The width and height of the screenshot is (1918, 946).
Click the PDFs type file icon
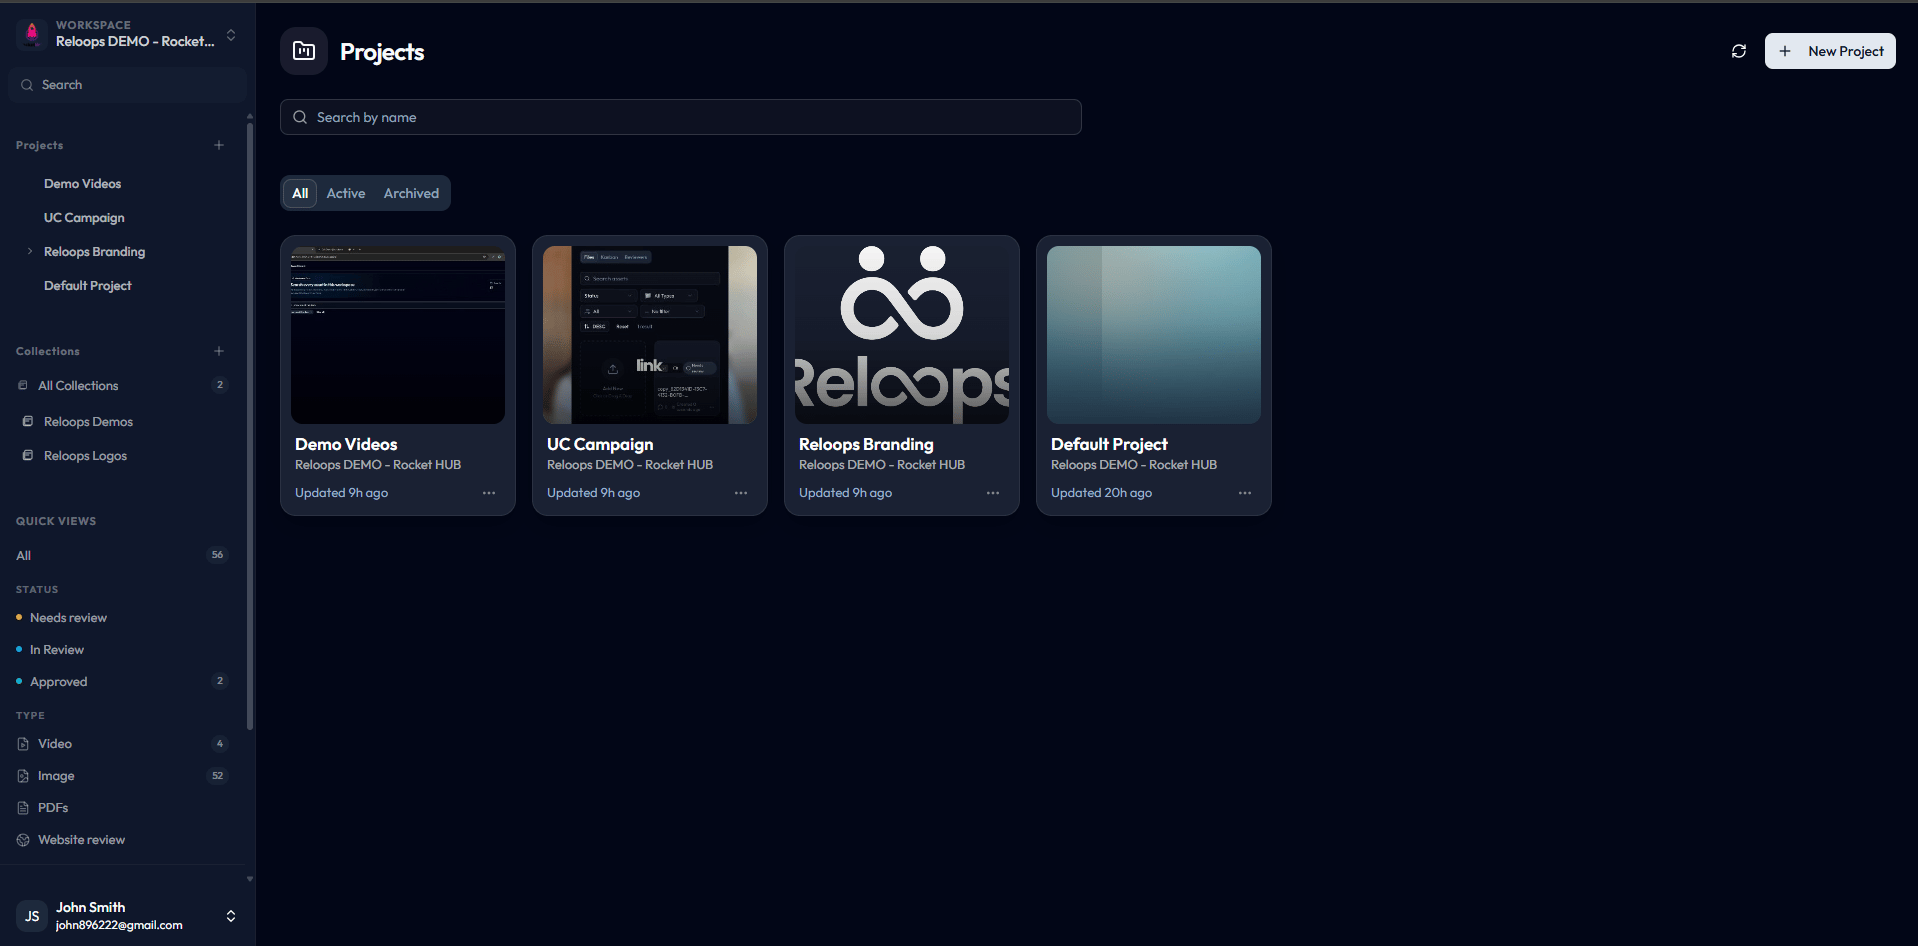(23, 808)
